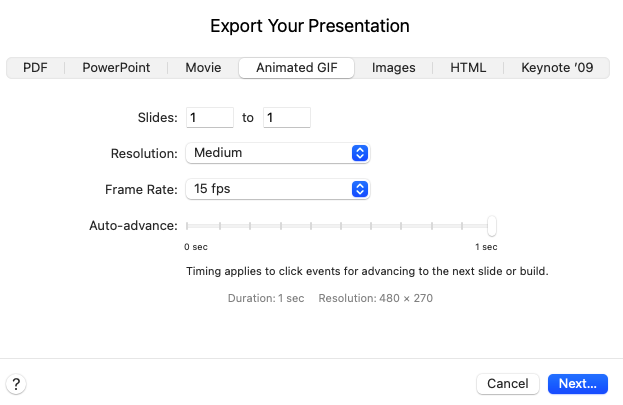Image resolution: width=623 pixels, height=405 pixels.
Task: Focus the Slides ending number field
Action: [x=286, y=118]
